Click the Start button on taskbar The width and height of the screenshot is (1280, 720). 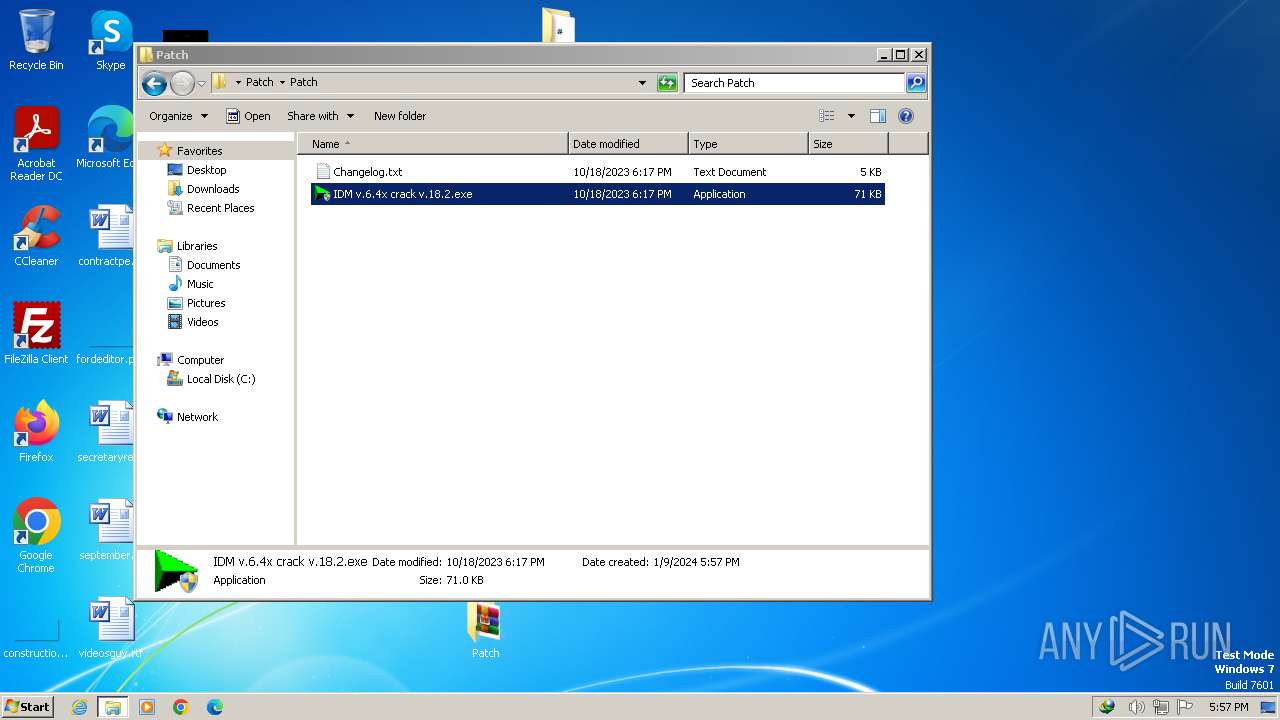(27, 706)
